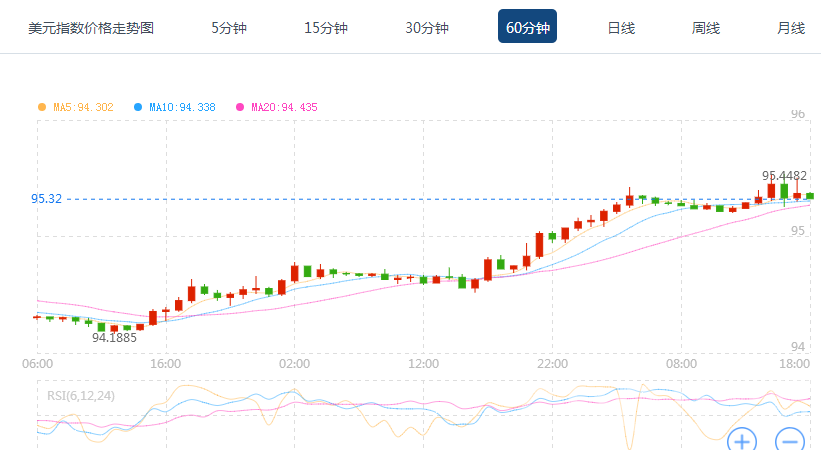Open the 月线 monthly chart
The height and width of the screenshot is (450, 821).
click(x=791, y=27)
